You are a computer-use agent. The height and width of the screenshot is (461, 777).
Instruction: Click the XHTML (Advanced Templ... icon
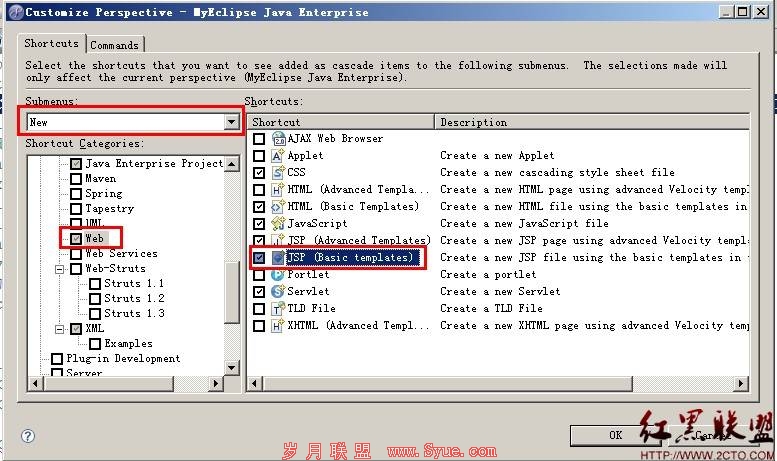278,326
